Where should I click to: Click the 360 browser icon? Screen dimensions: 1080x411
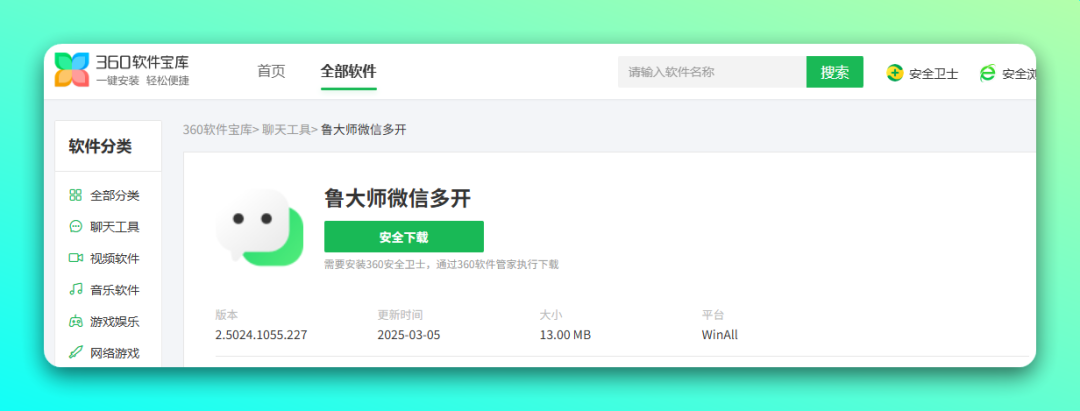[988, 72]
